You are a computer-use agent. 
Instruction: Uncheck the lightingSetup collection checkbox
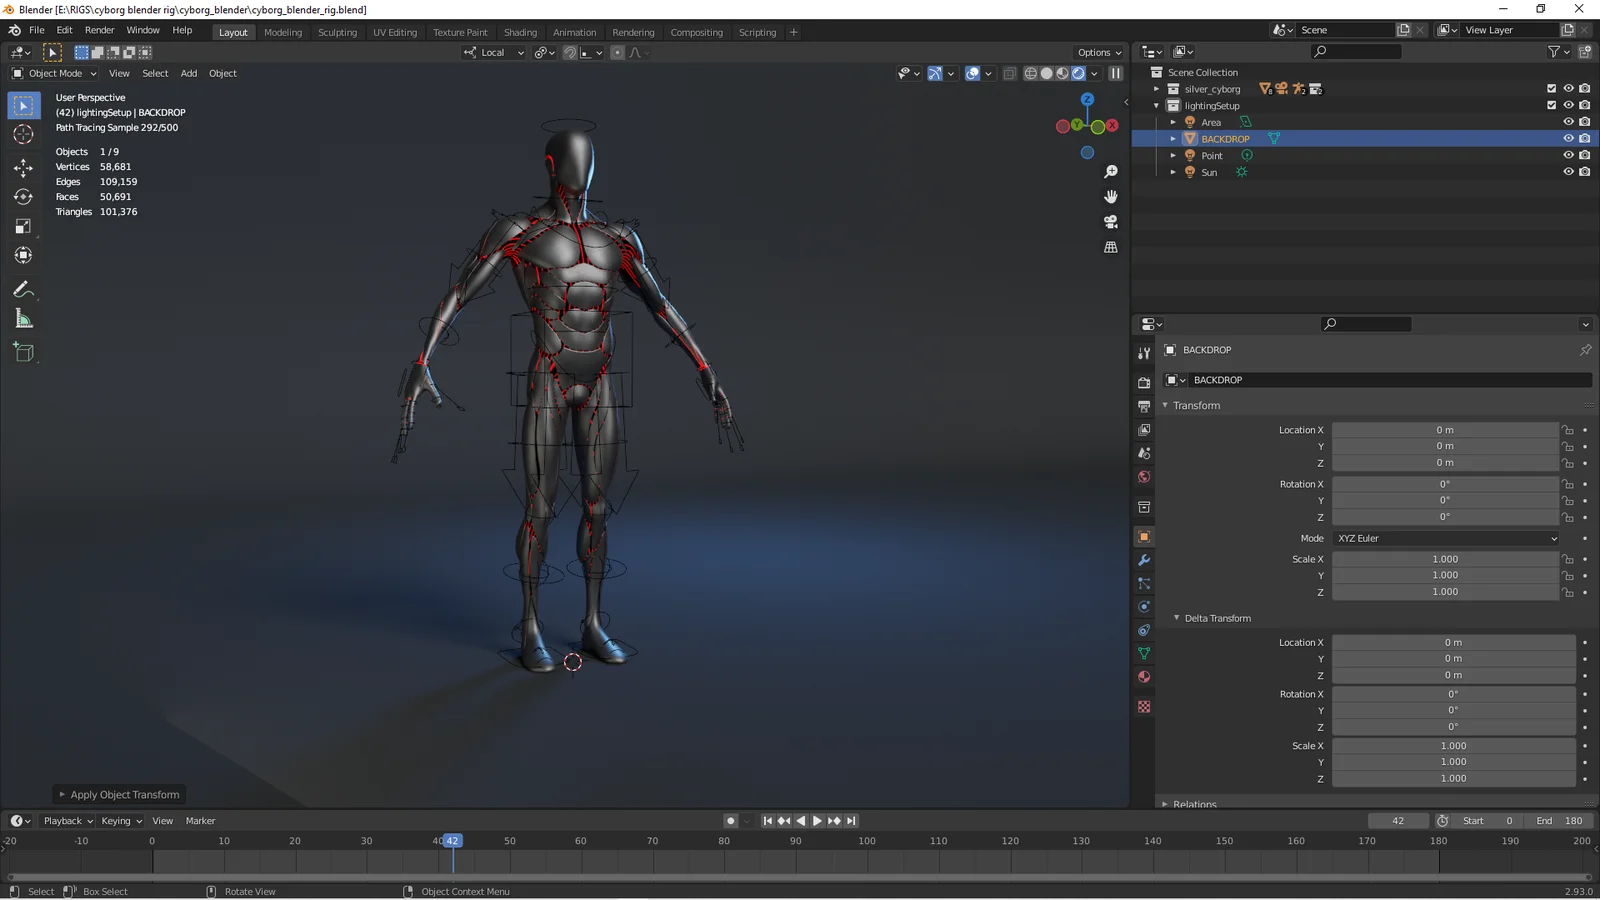[1550, 105]
